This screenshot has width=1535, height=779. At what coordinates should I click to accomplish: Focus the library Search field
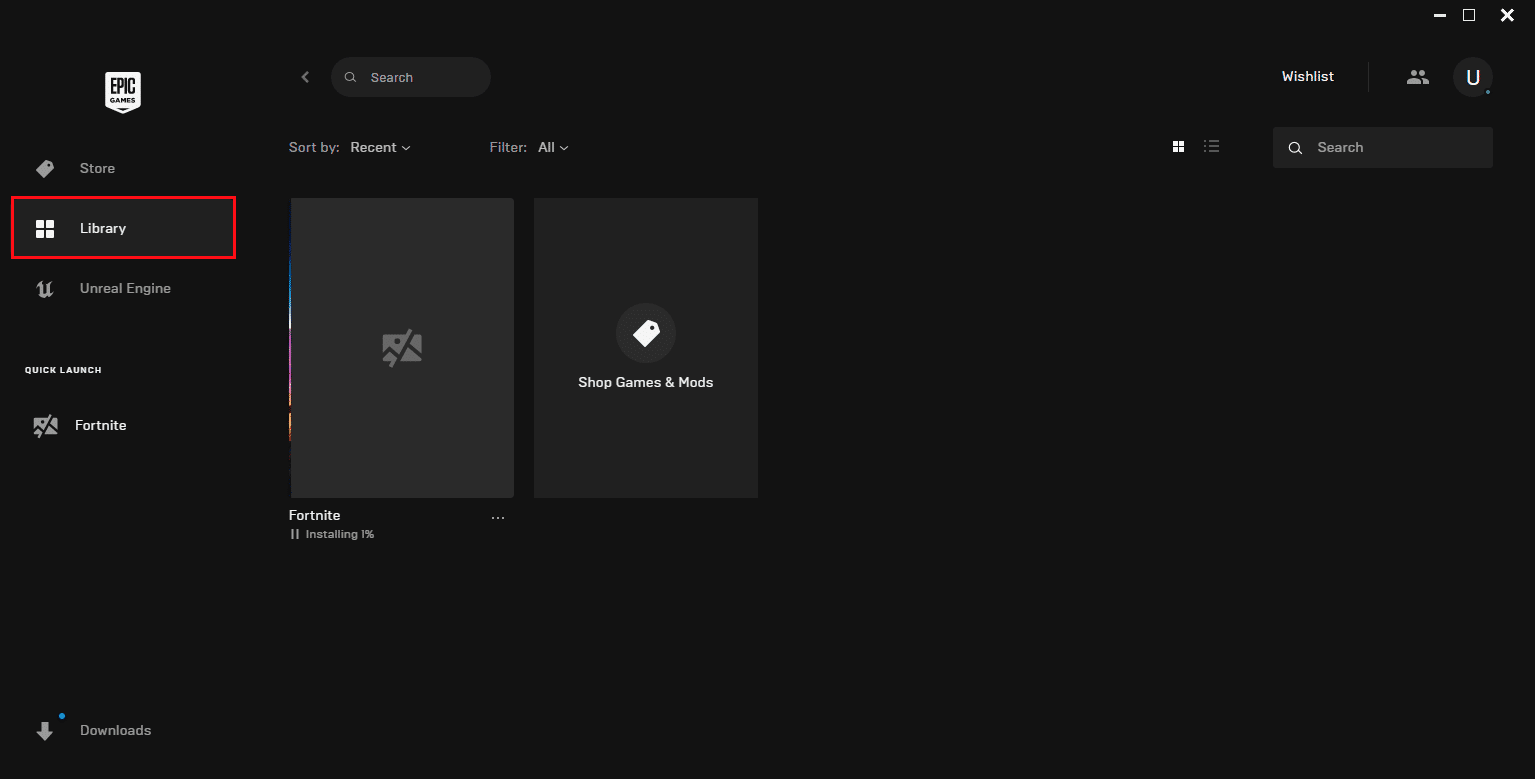(1383, 147)
